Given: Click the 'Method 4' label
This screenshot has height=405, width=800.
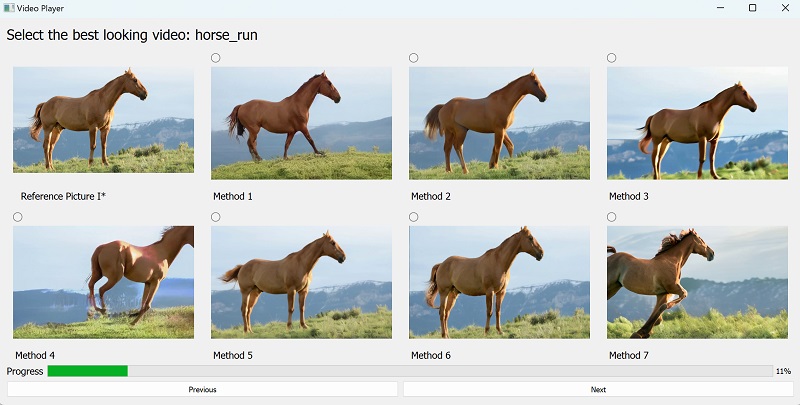Looking at the screenshot, I should point(35,356).
